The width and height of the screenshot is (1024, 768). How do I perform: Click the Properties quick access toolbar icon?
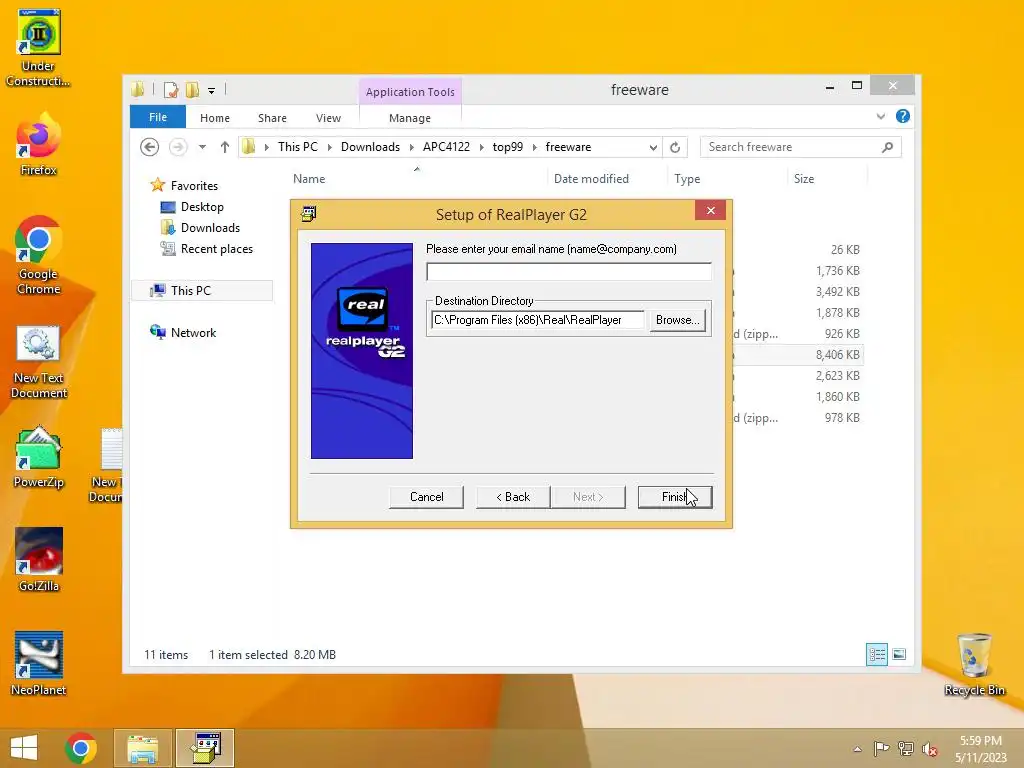(170, 89)
